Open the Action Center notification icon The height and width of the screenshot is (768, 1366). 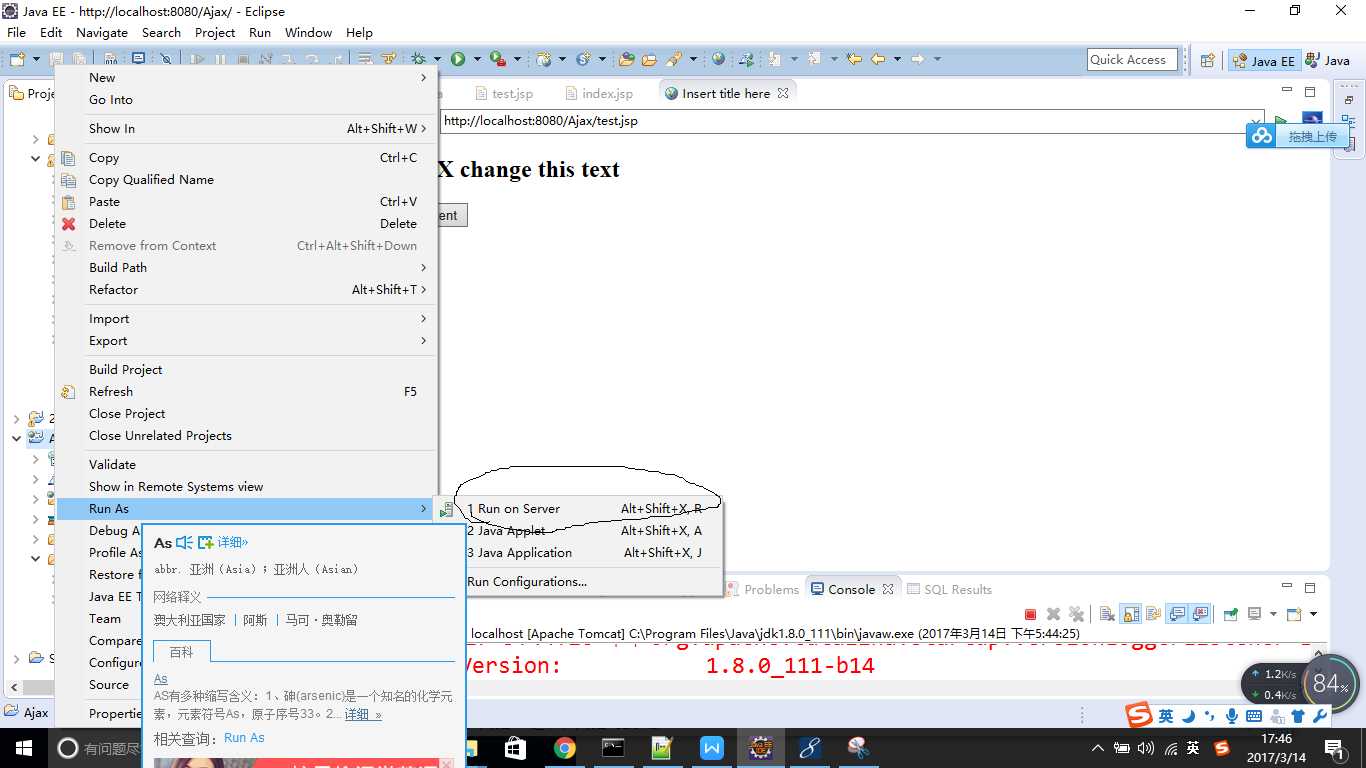1334,748
